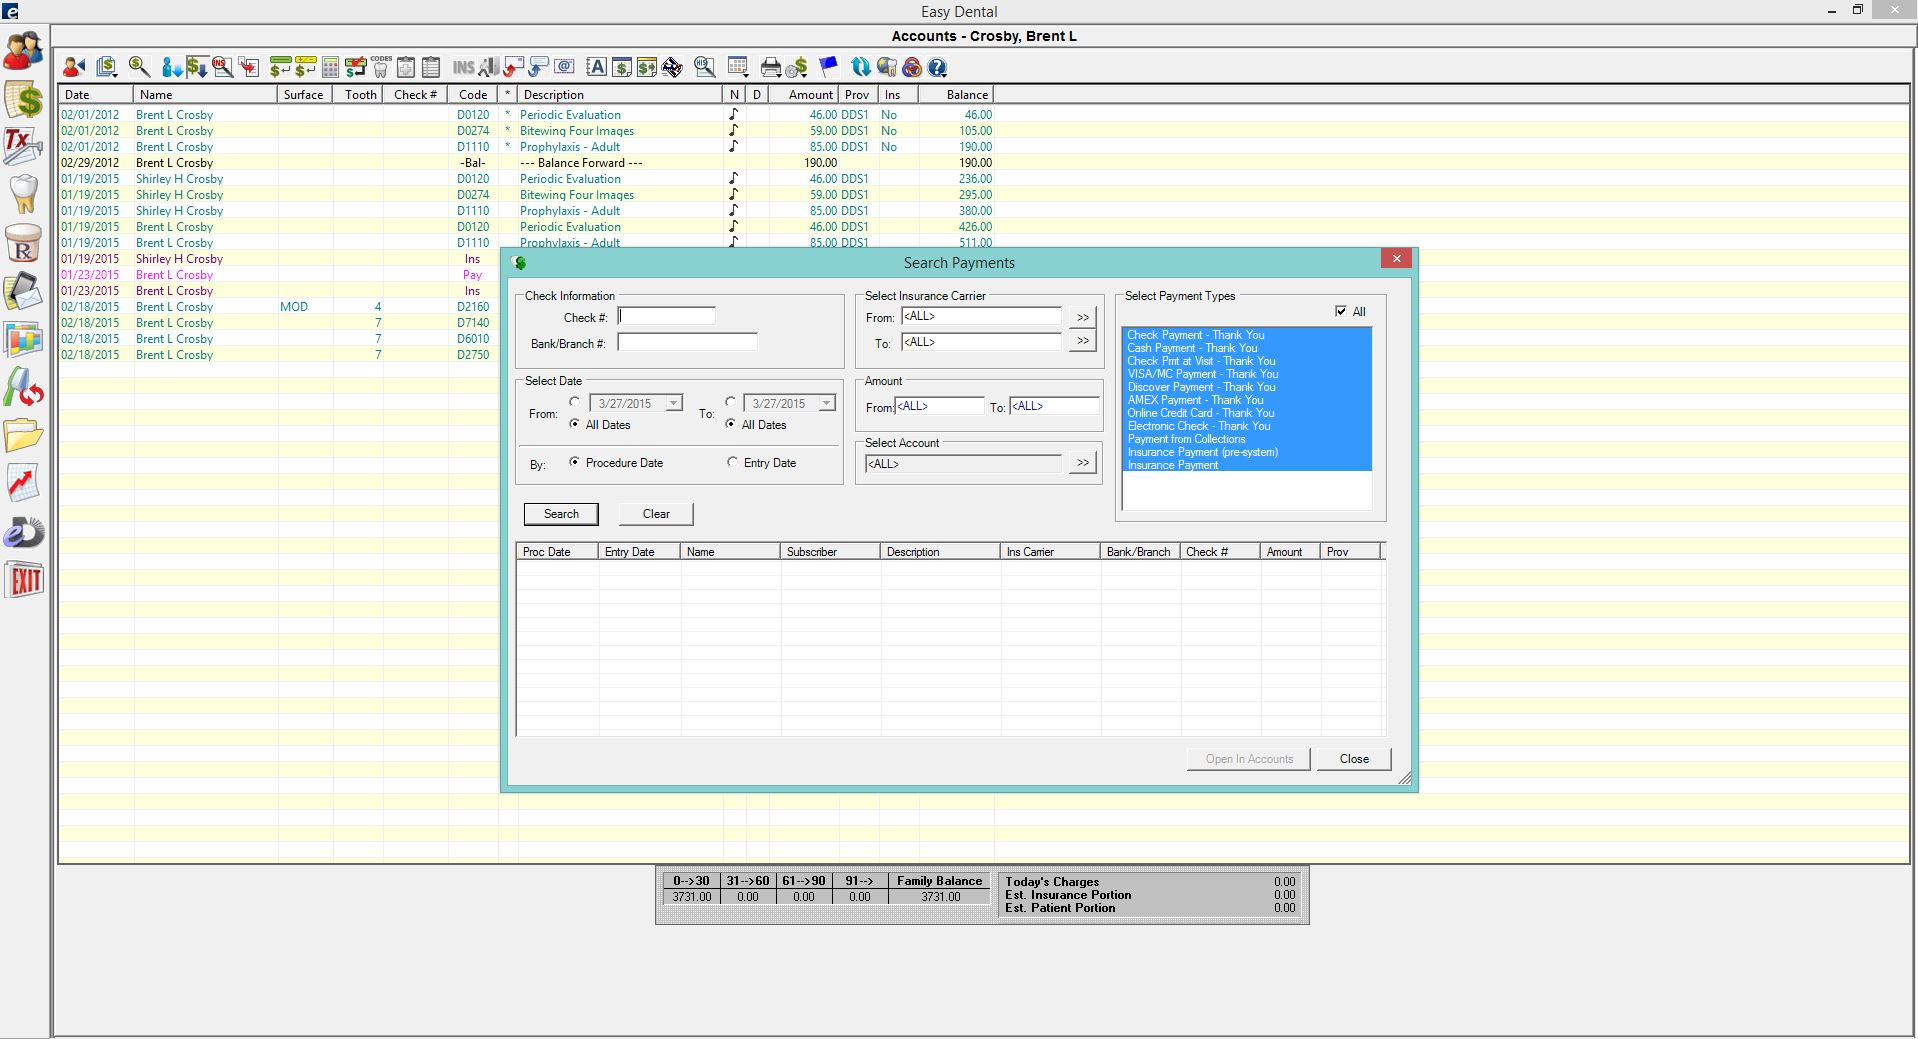Select the From specific date radio button
This screenshot has height=1039, width=1918.
pyautogui.click(x=574, y=402)
